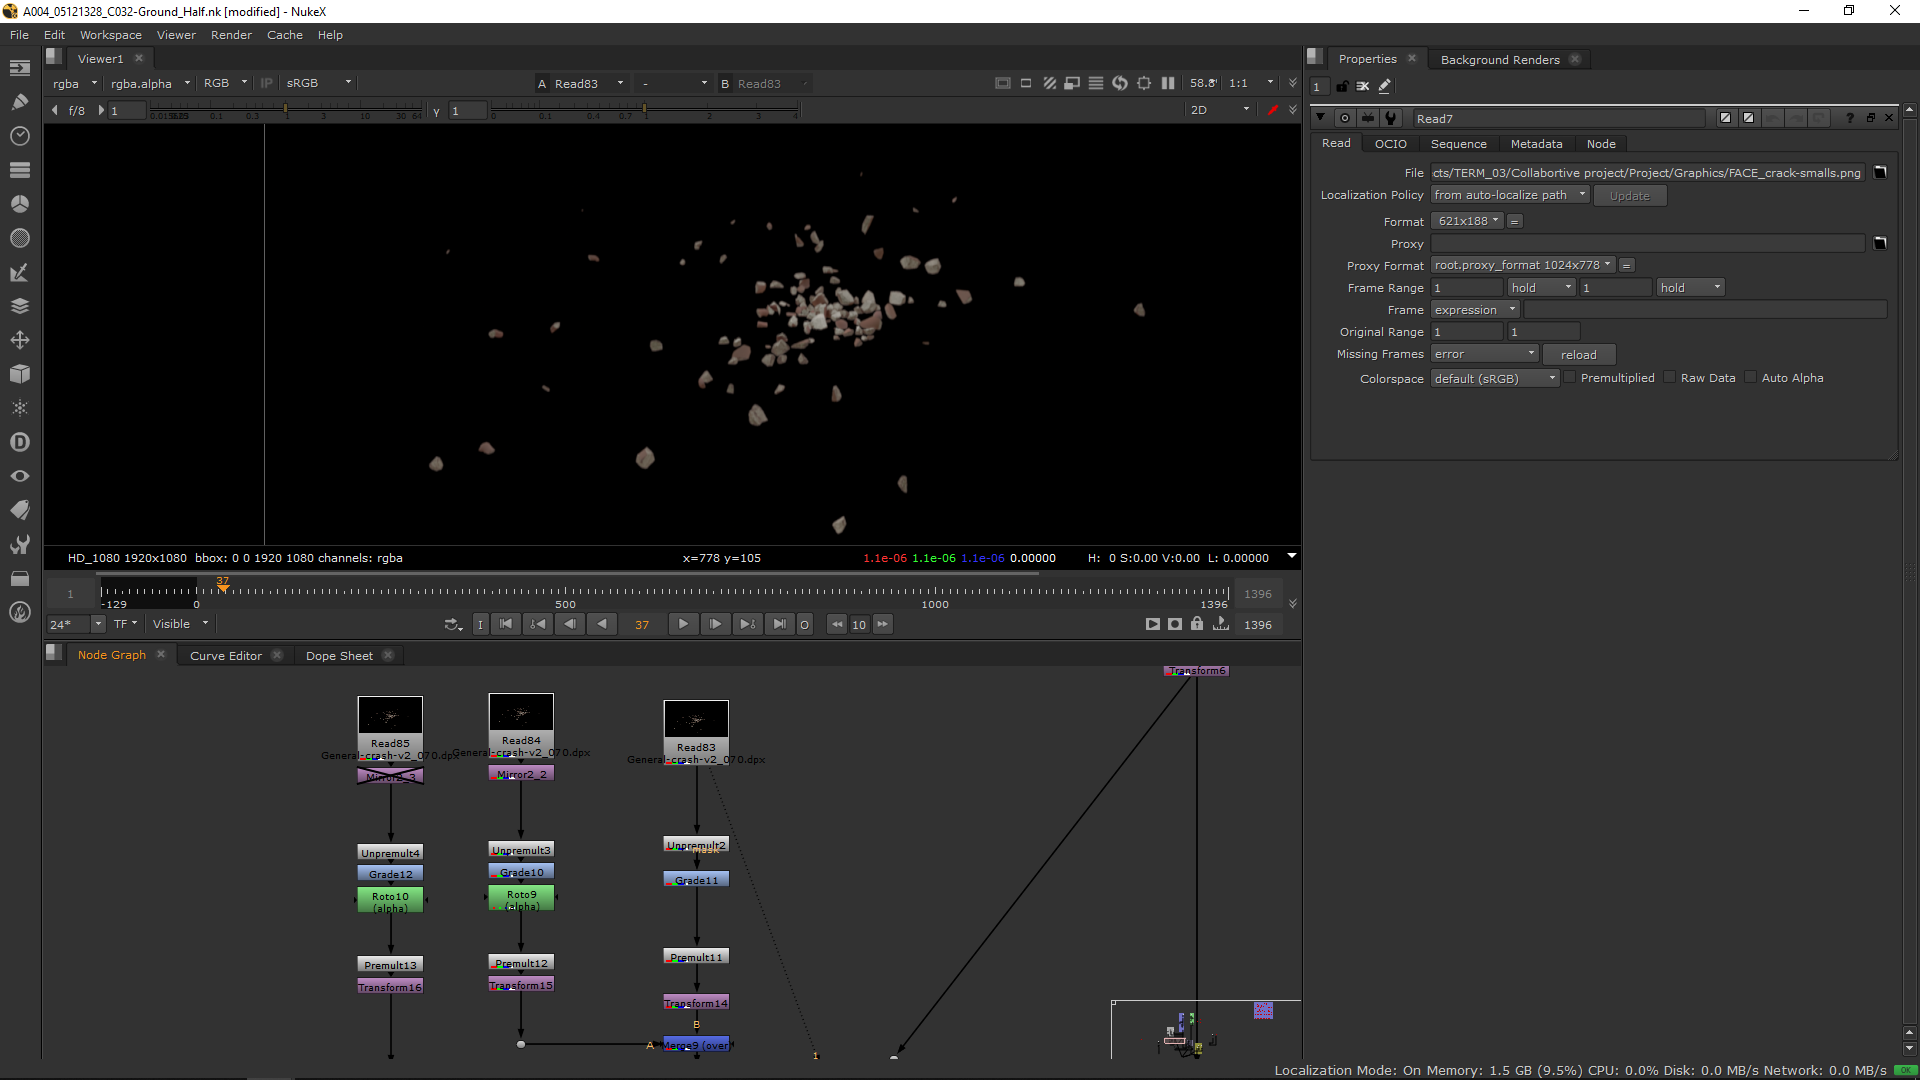The height and width of the screenshot is (1080, 1920).
Task: Switch to the Metadata tab
Action: pos(1536,144)
